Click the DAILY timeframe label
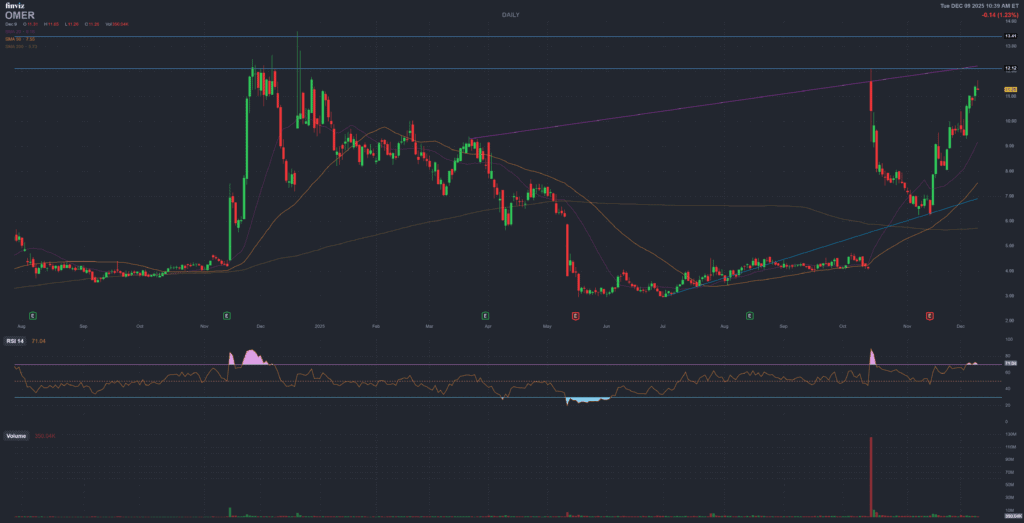The width and height of the screenshot is (1024, 523). point(512,16)
